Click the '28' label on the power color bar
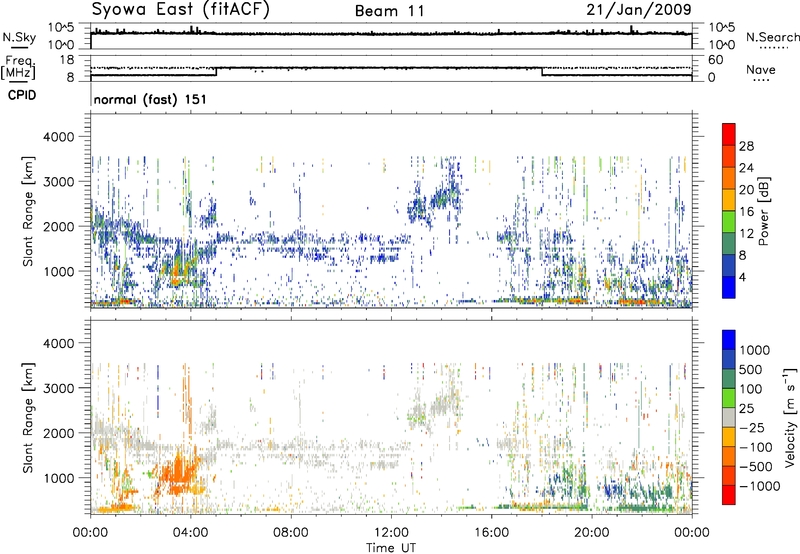 coord(746,146)
